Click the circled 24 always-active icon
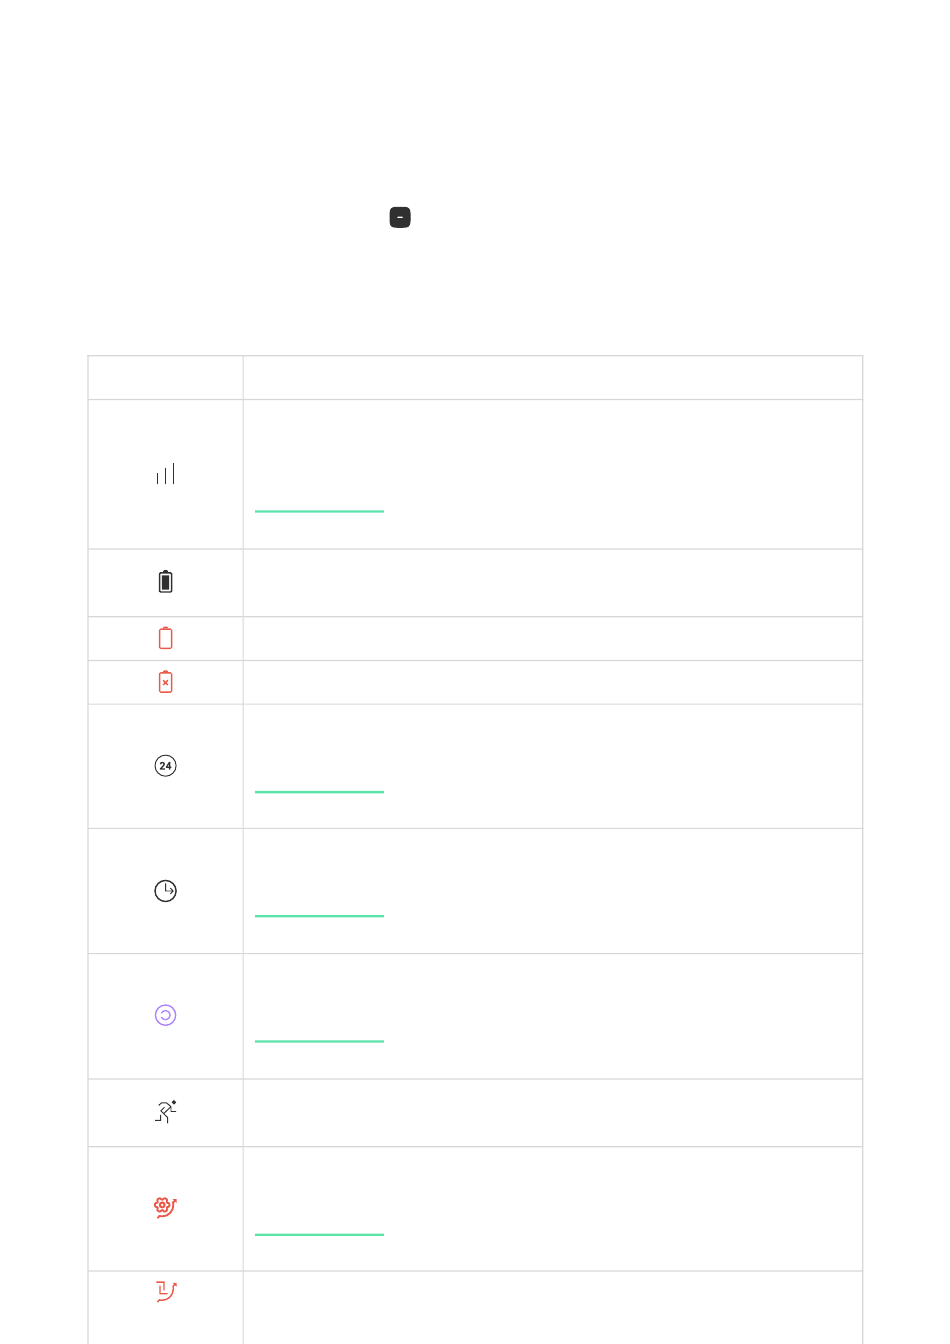This screenshot has height=1344, width=950. (165, 766)
